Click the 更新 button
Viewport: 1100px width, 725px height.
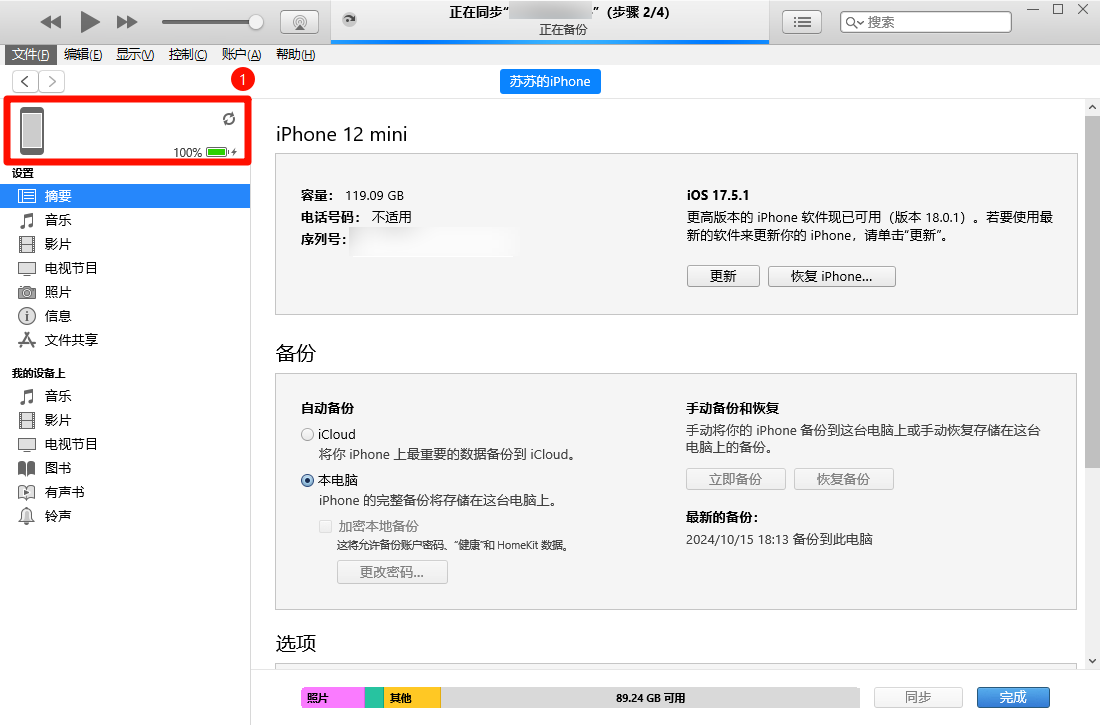[x=723, y=276]
